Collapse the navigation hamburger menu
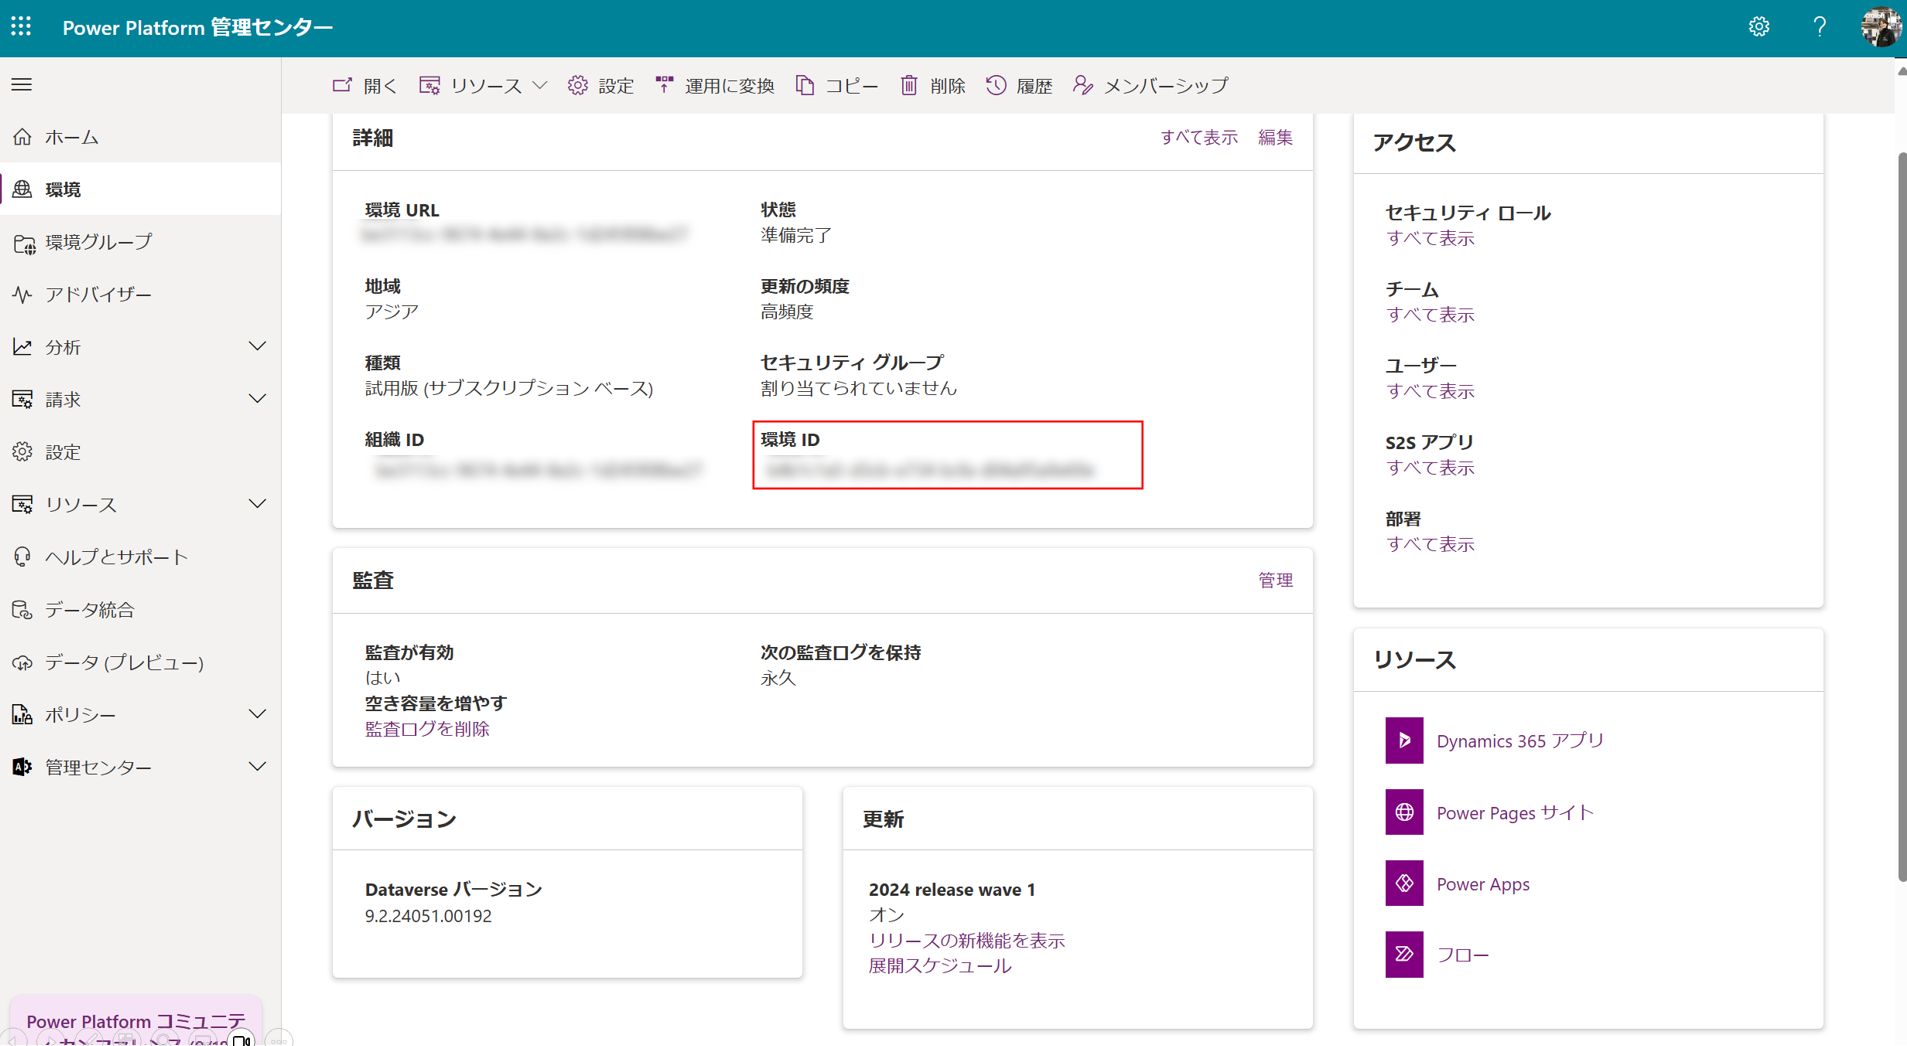This screenshot has height=1046, width=1907. tap(22, 85)
